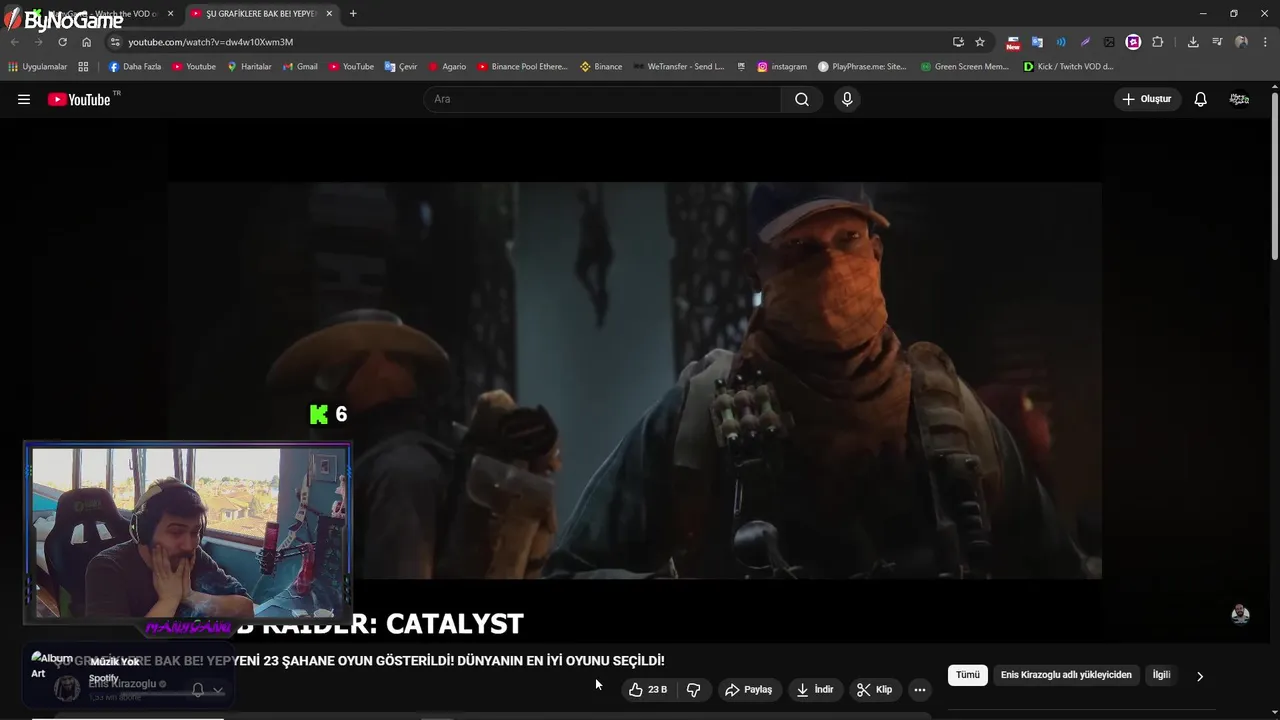Open 'Gmail' bookmark
Screen dimensions: 1280x720
(x=300, y=67)
